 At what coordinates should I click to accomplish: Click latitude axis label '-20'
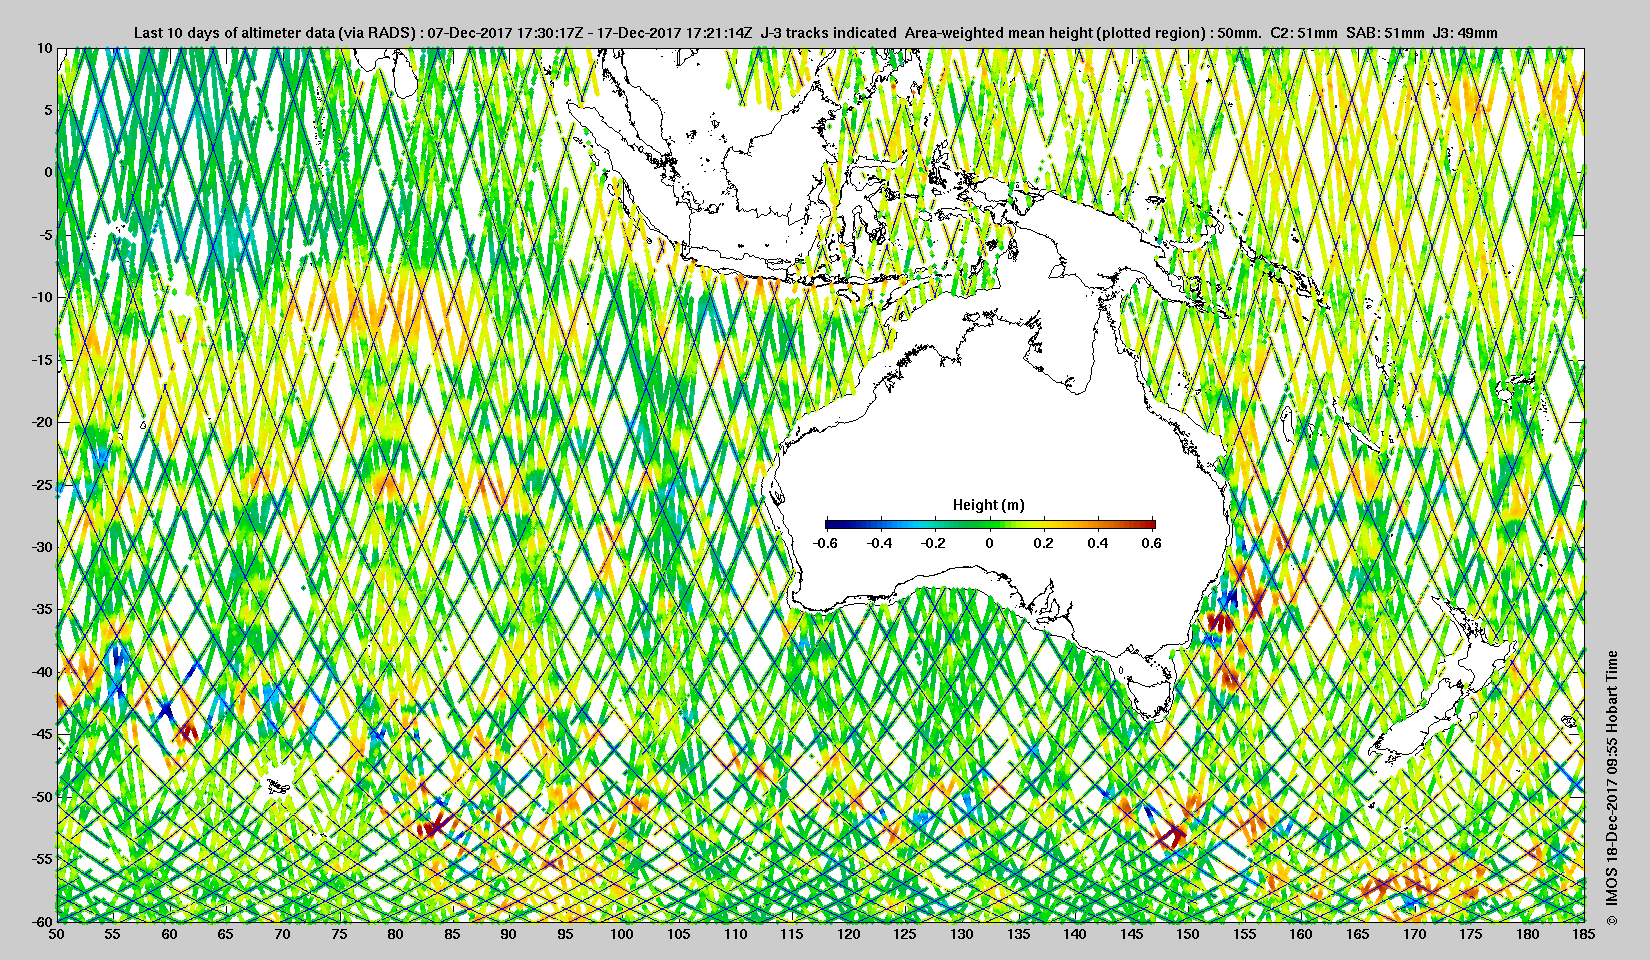(41, 422)
